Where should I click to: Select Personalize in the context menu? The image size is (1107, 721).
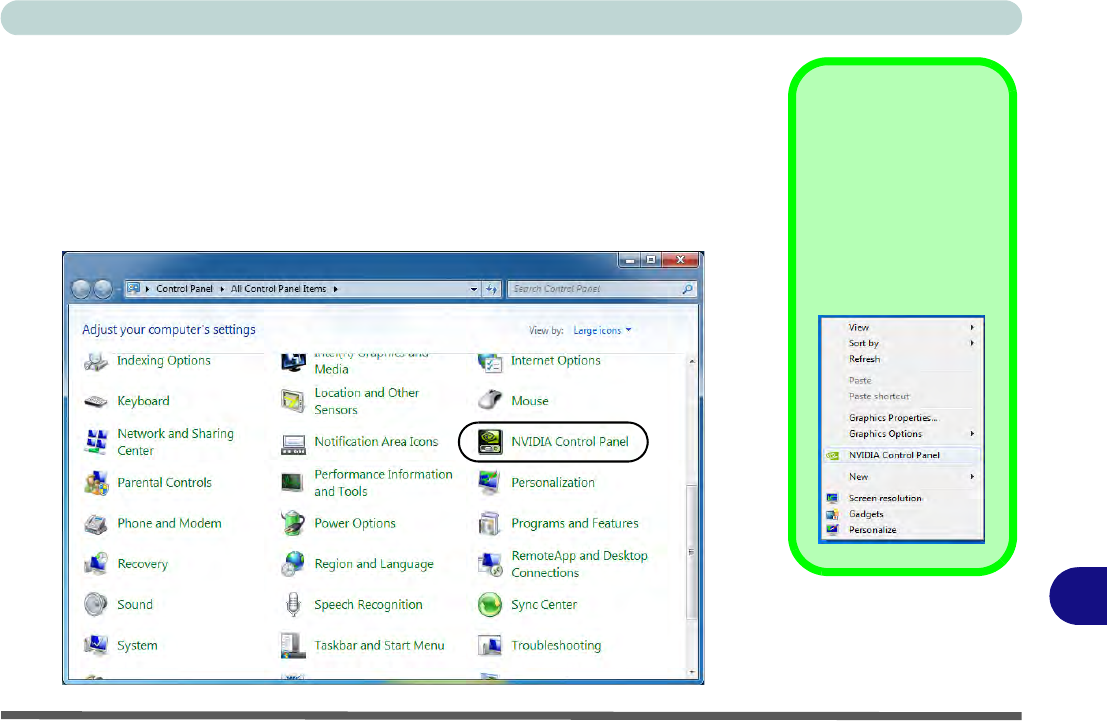[902, 530]
